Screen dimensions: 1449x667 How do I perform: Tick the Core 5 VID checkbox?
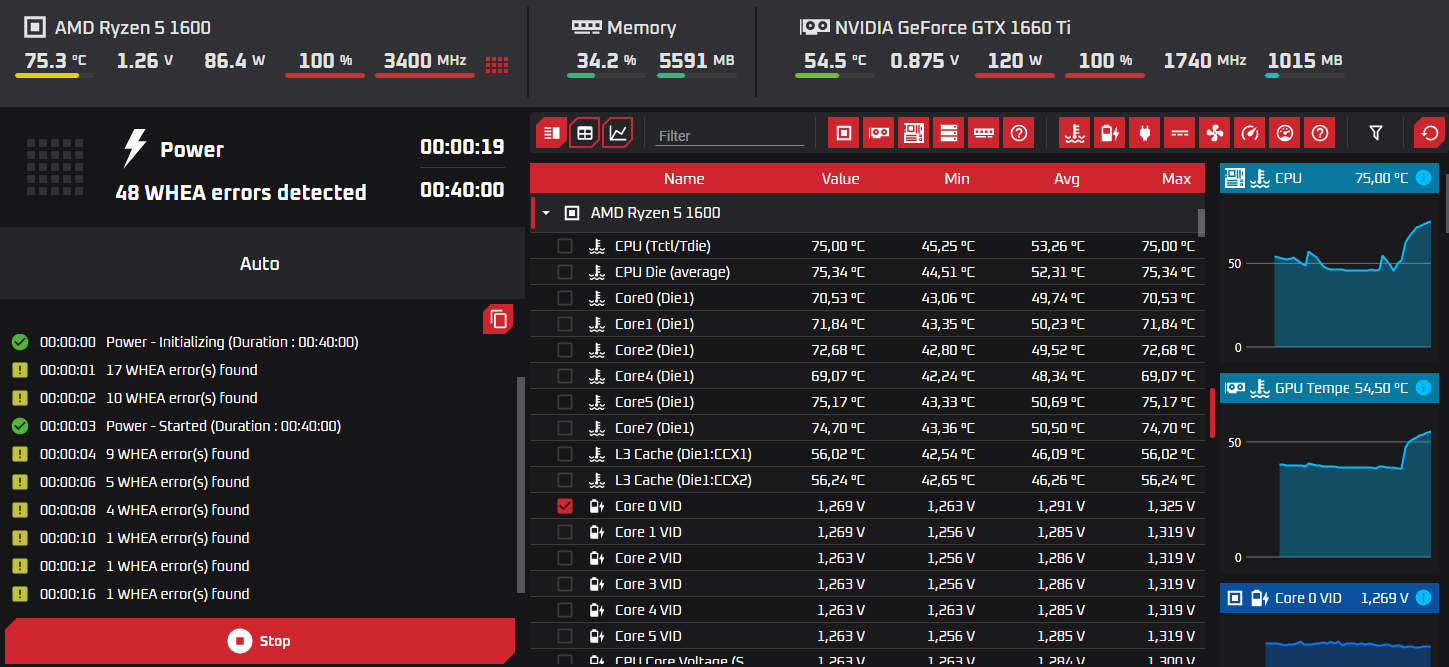pos(565,636)
